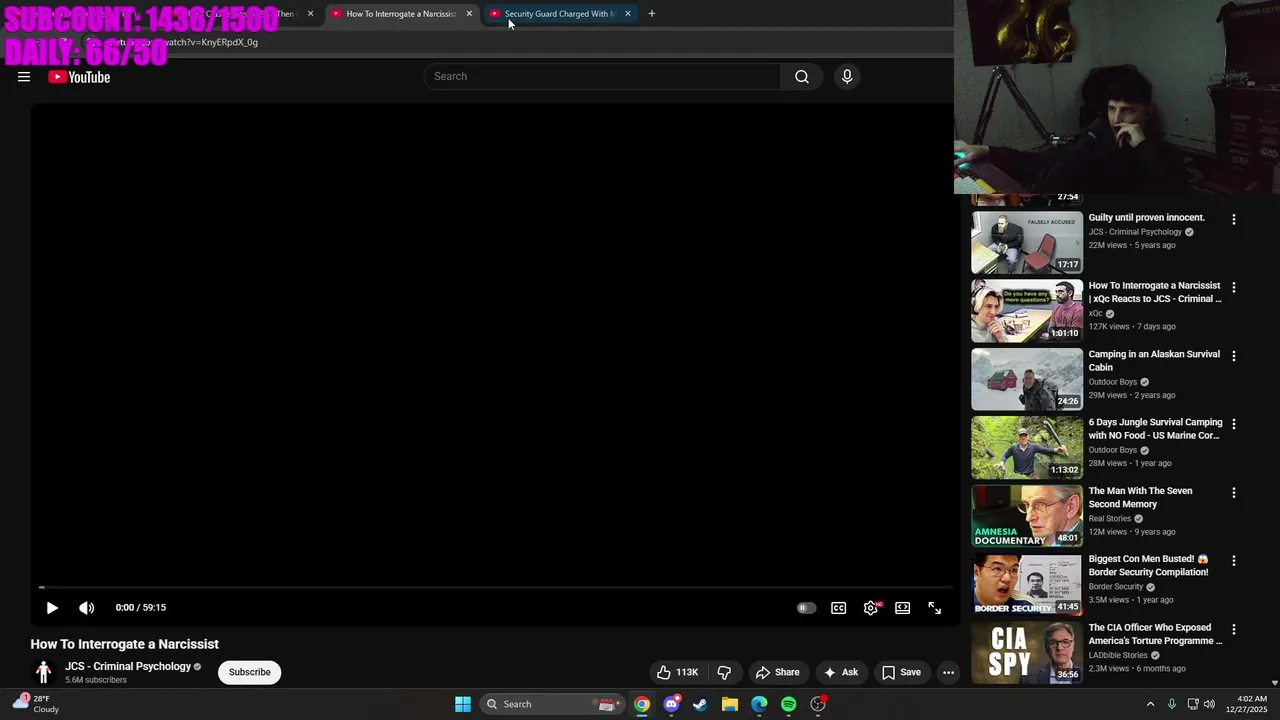Open Border Security channel link

[1116, 587]
